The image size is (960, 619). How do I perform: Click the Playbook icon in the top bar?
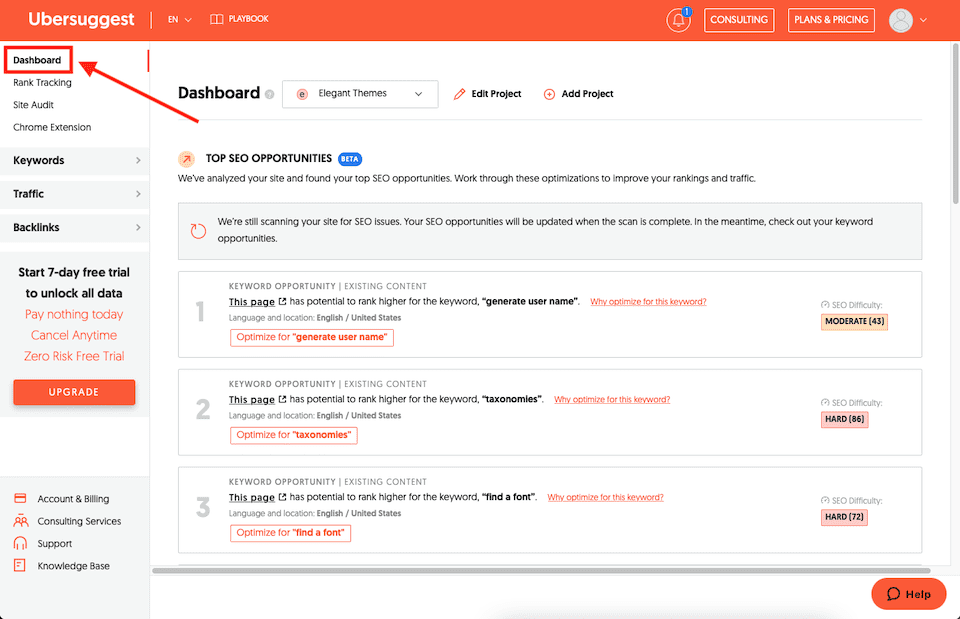click(216, 18)
